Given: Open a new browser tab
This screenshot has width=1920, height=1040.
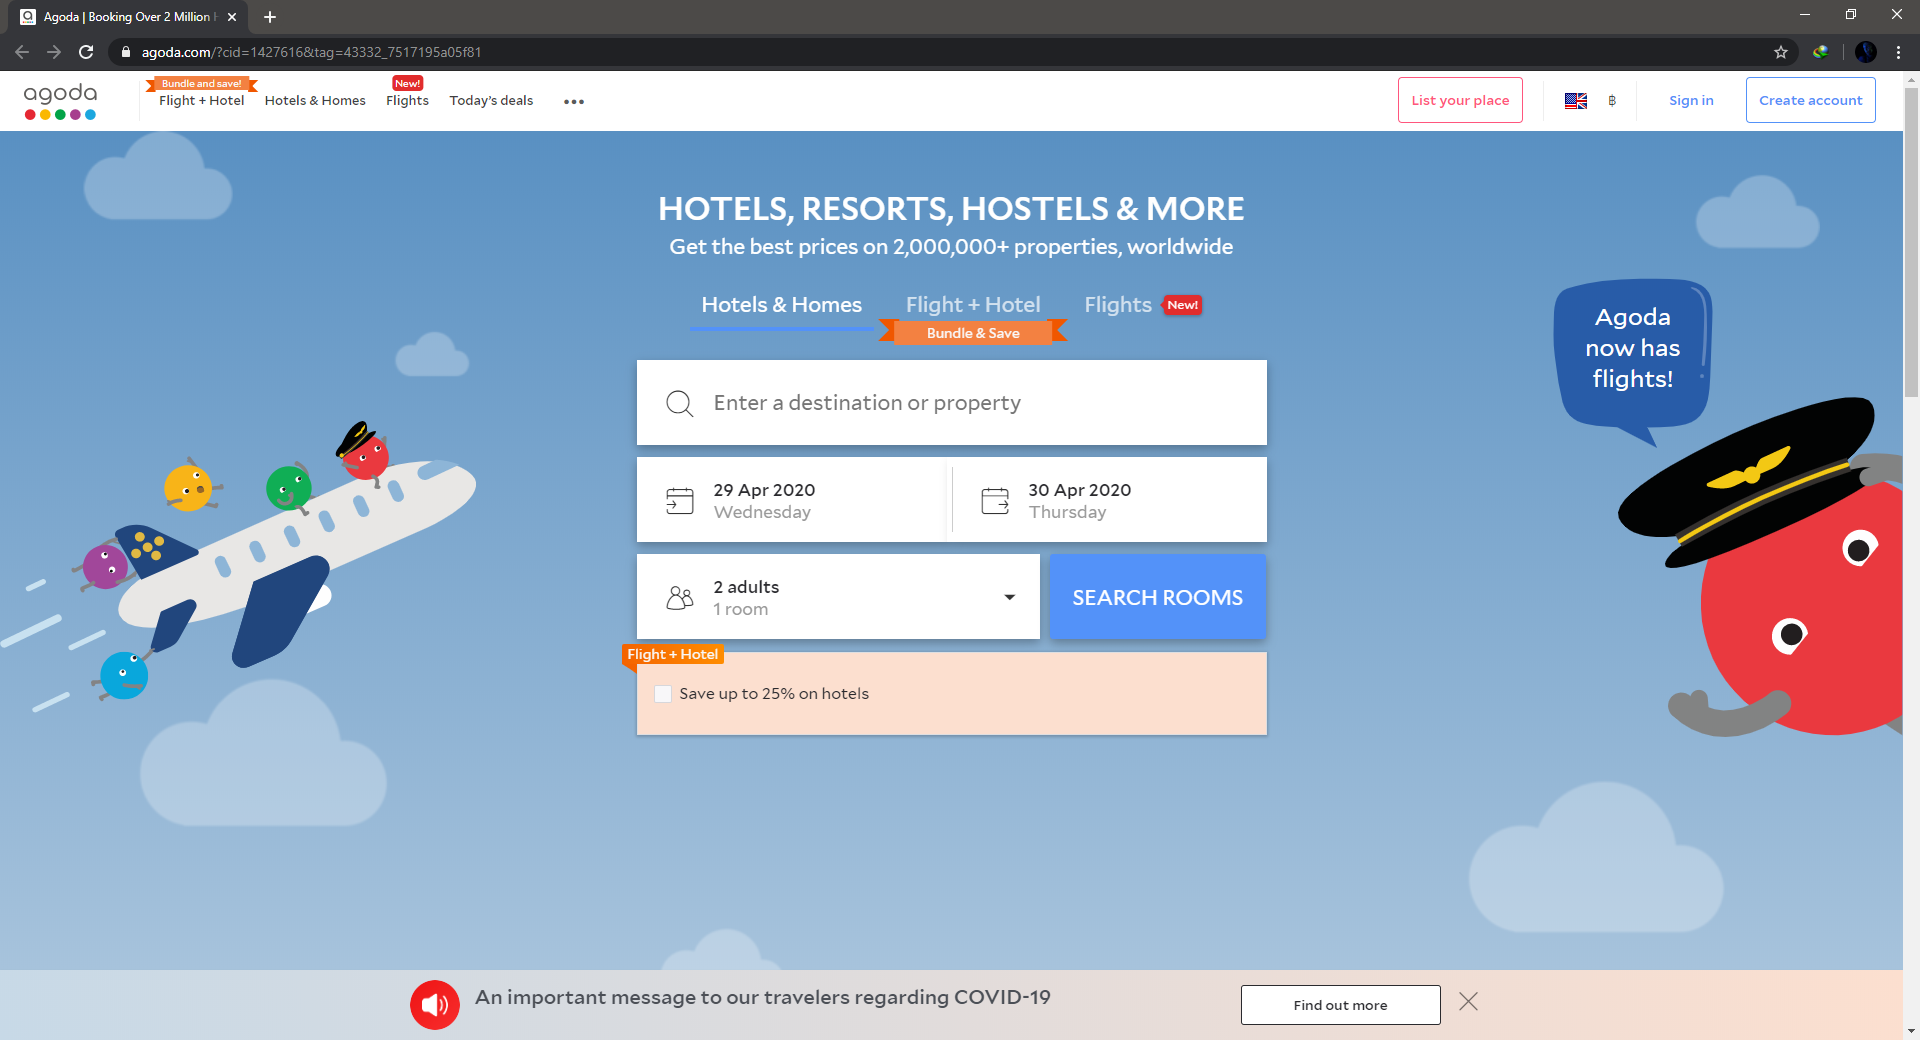Looking at the screenshot, I should click(270, 17).
